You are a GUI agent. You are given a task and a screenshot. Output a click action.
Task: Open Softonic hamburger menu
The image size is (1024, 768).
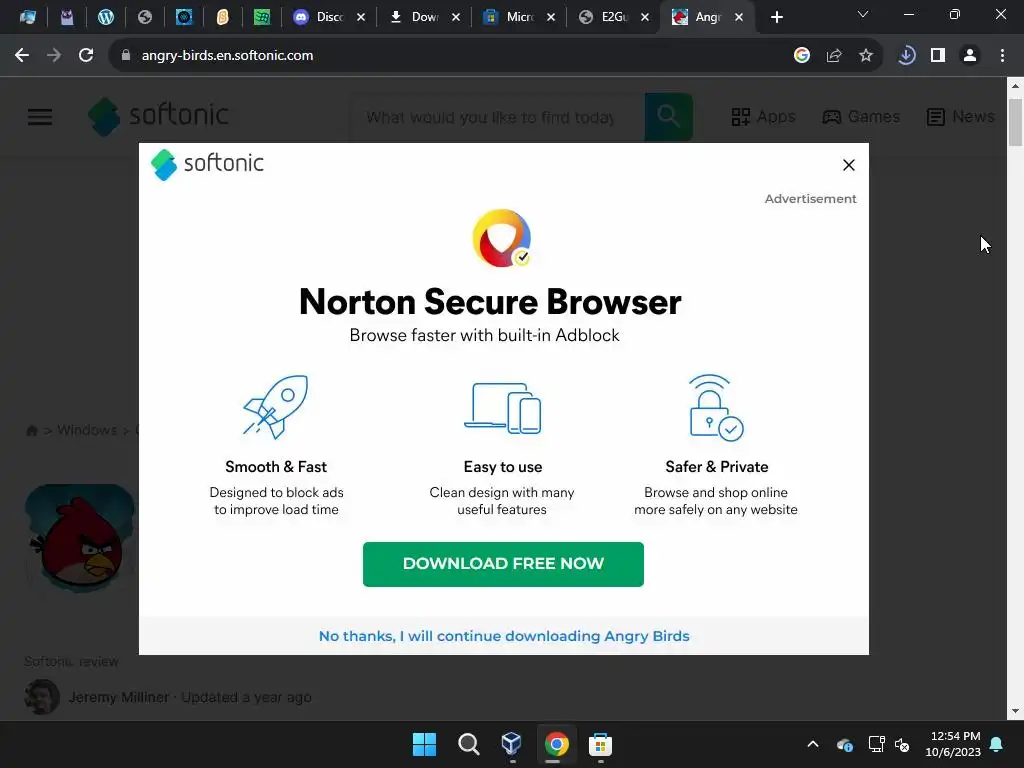point(40,117)
